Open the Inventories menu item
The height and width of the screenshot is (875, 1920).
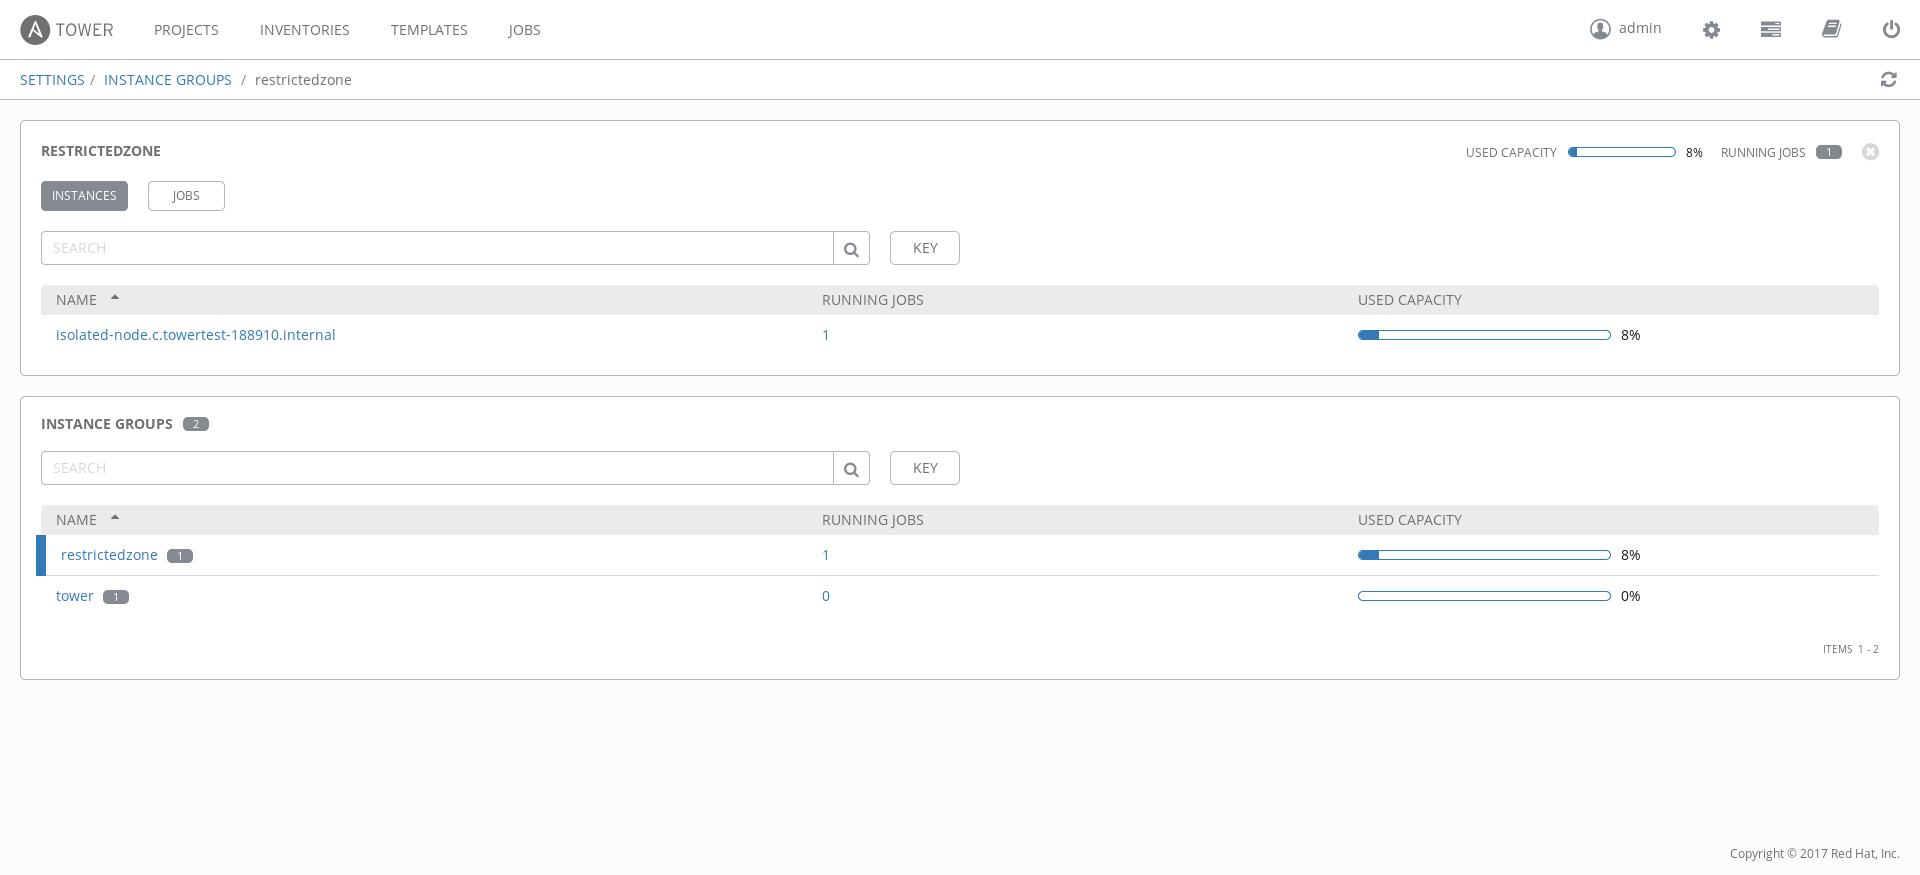tap(304, 30)
